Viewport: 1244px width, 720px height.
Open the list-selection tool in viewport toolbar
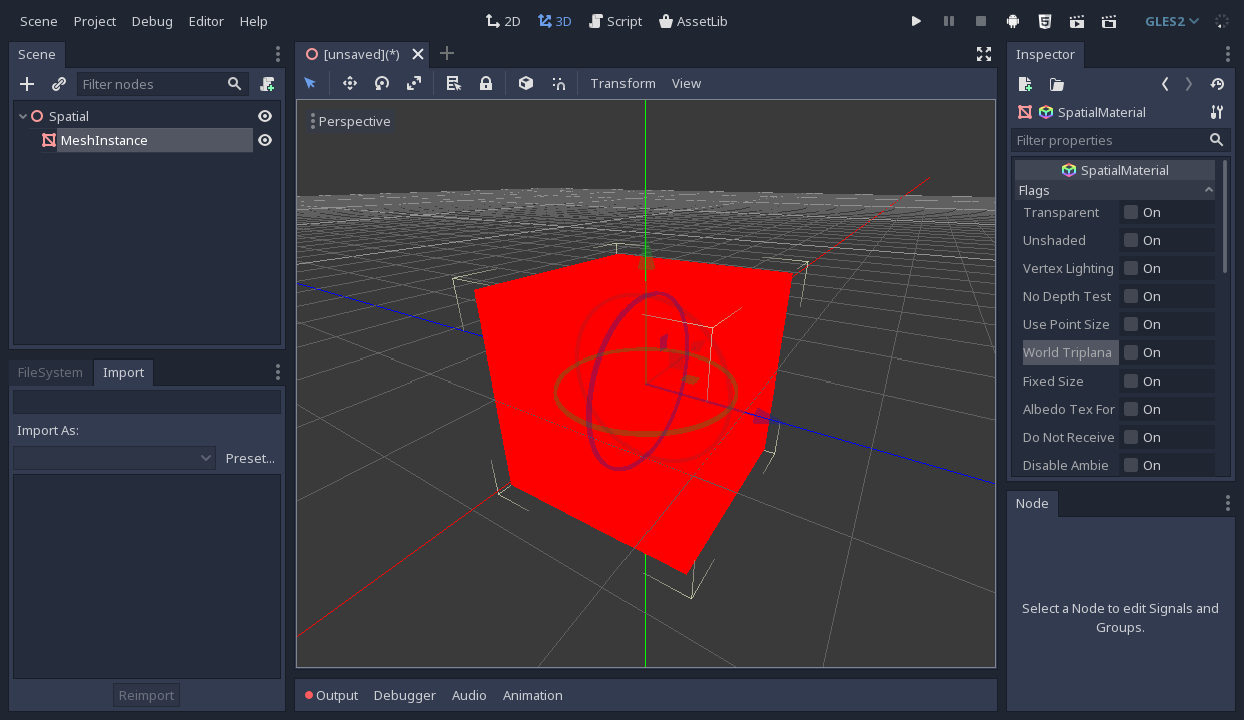[454, 83]
